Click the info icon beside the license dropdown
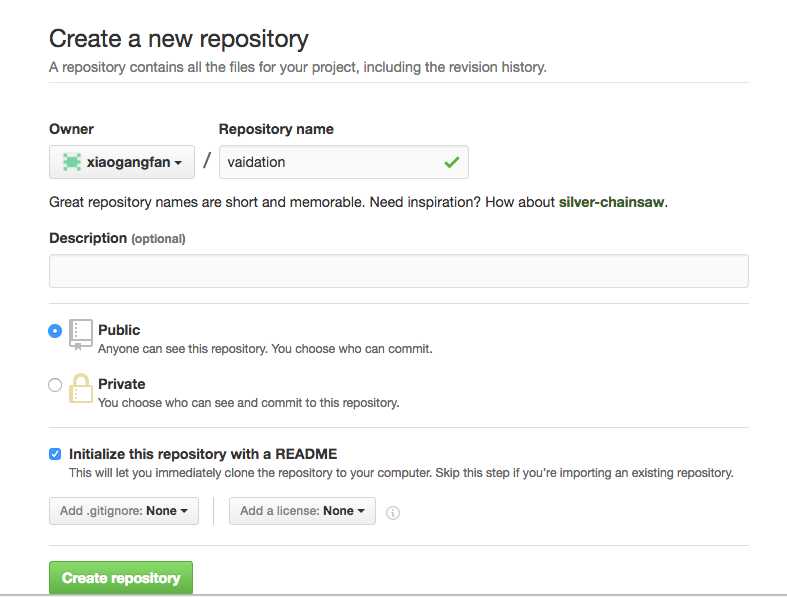This screenshot has width=787, height=597. click(393, 512)
